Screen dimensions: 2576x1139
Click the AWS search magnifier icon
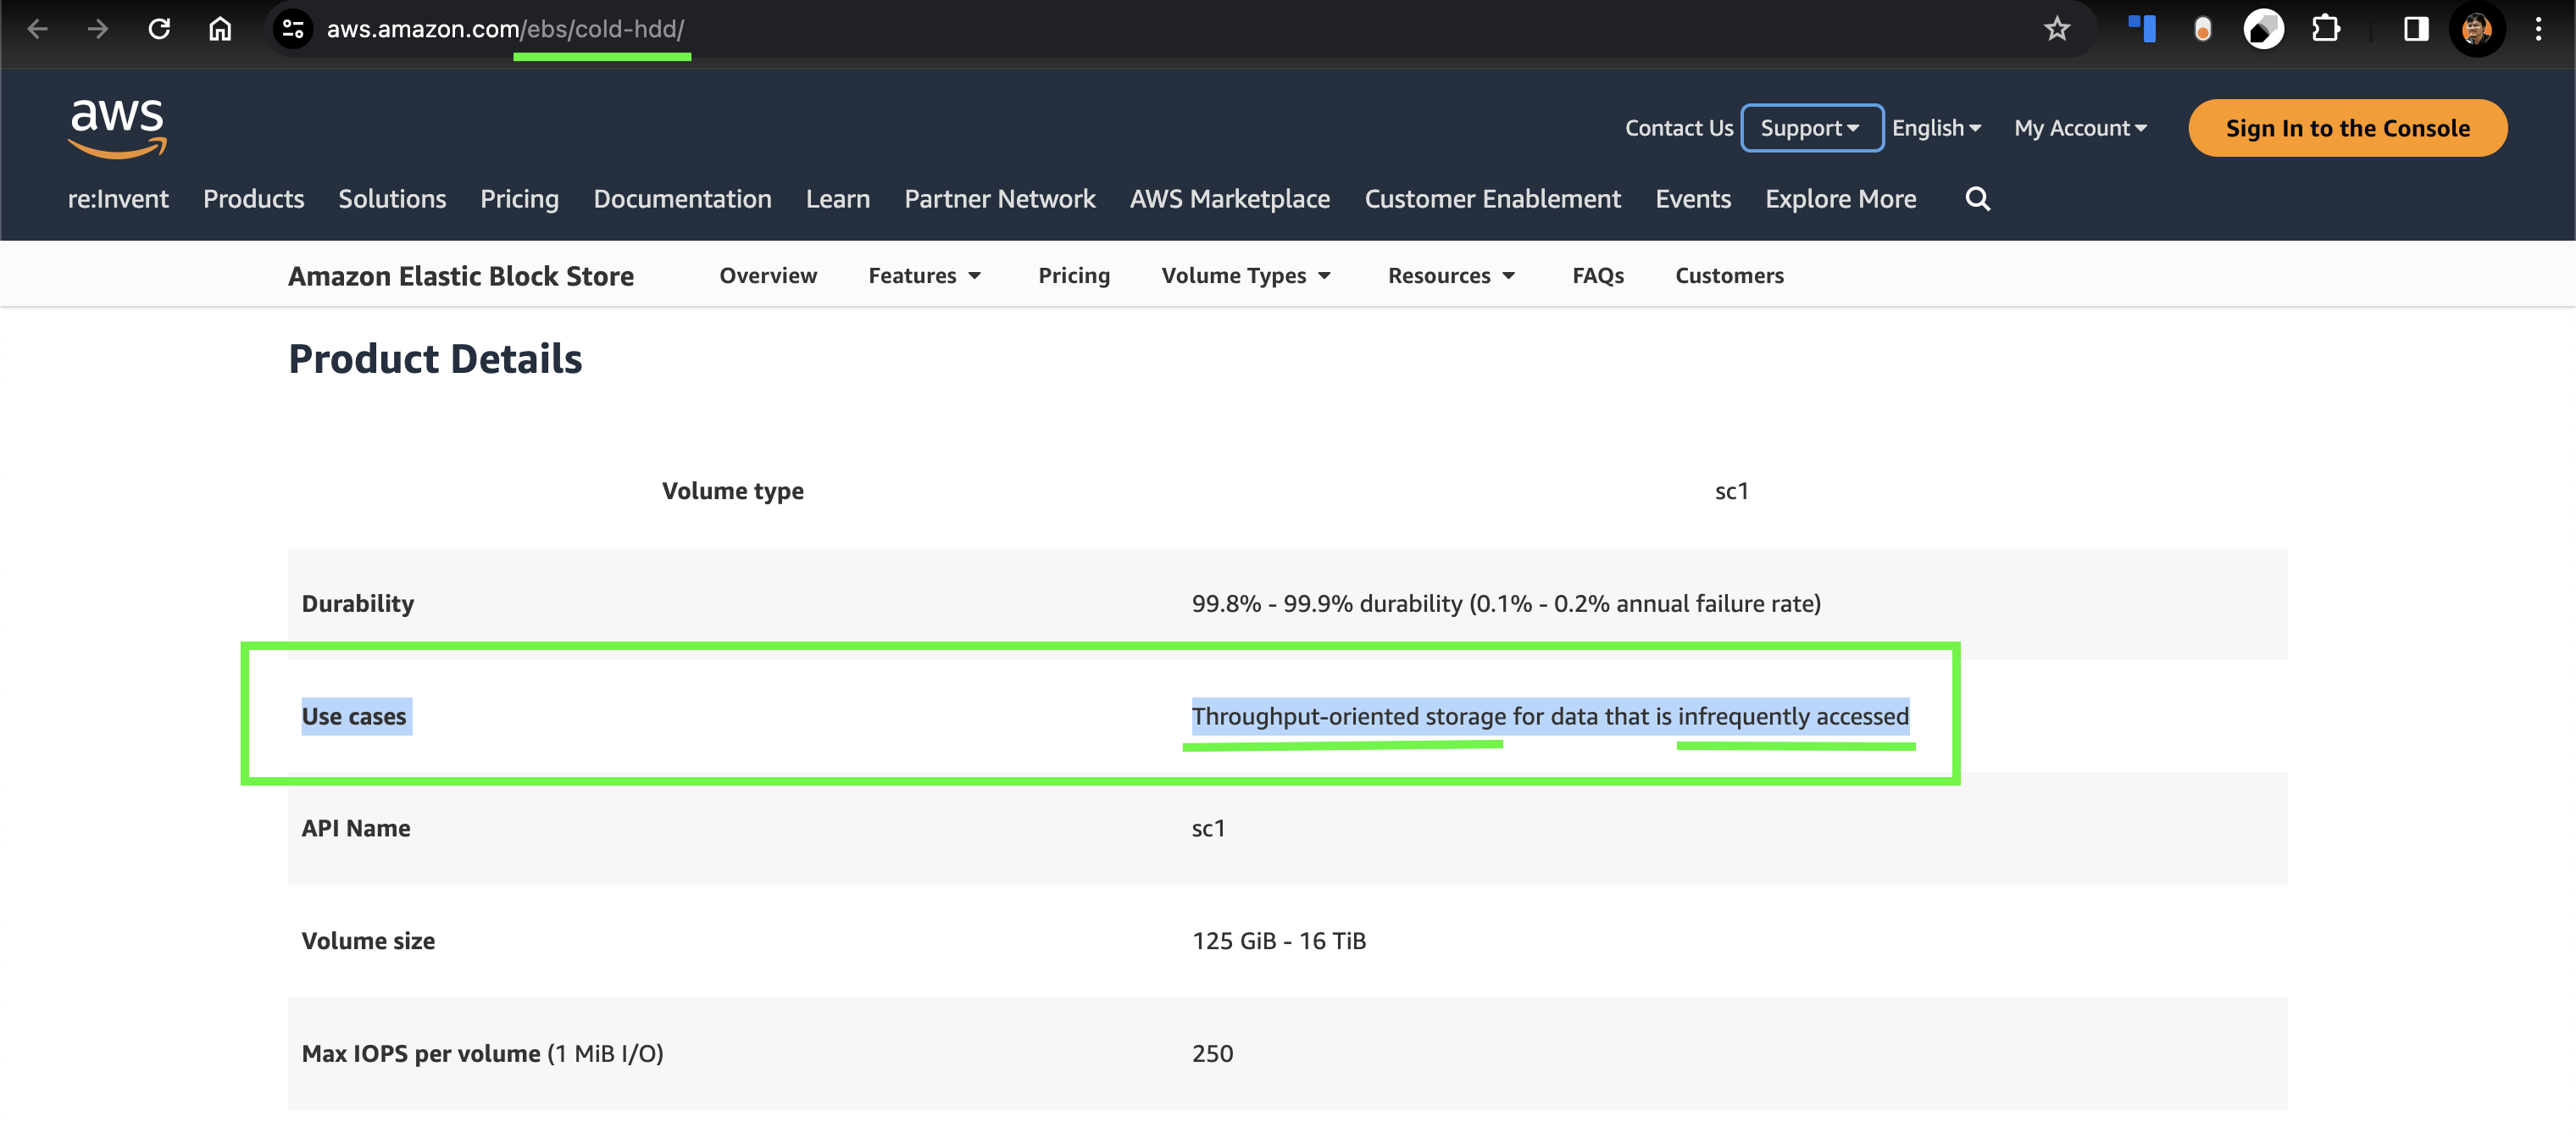(1977, 199)
